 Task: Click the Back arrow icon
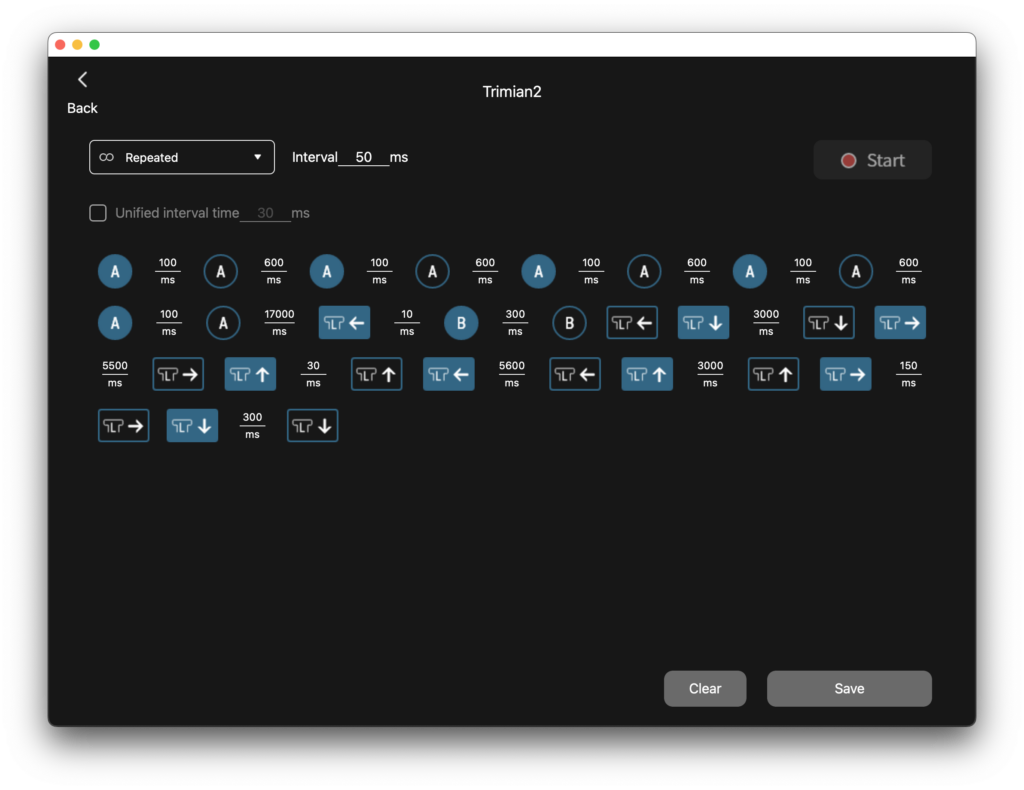click(x=82, y=80)
